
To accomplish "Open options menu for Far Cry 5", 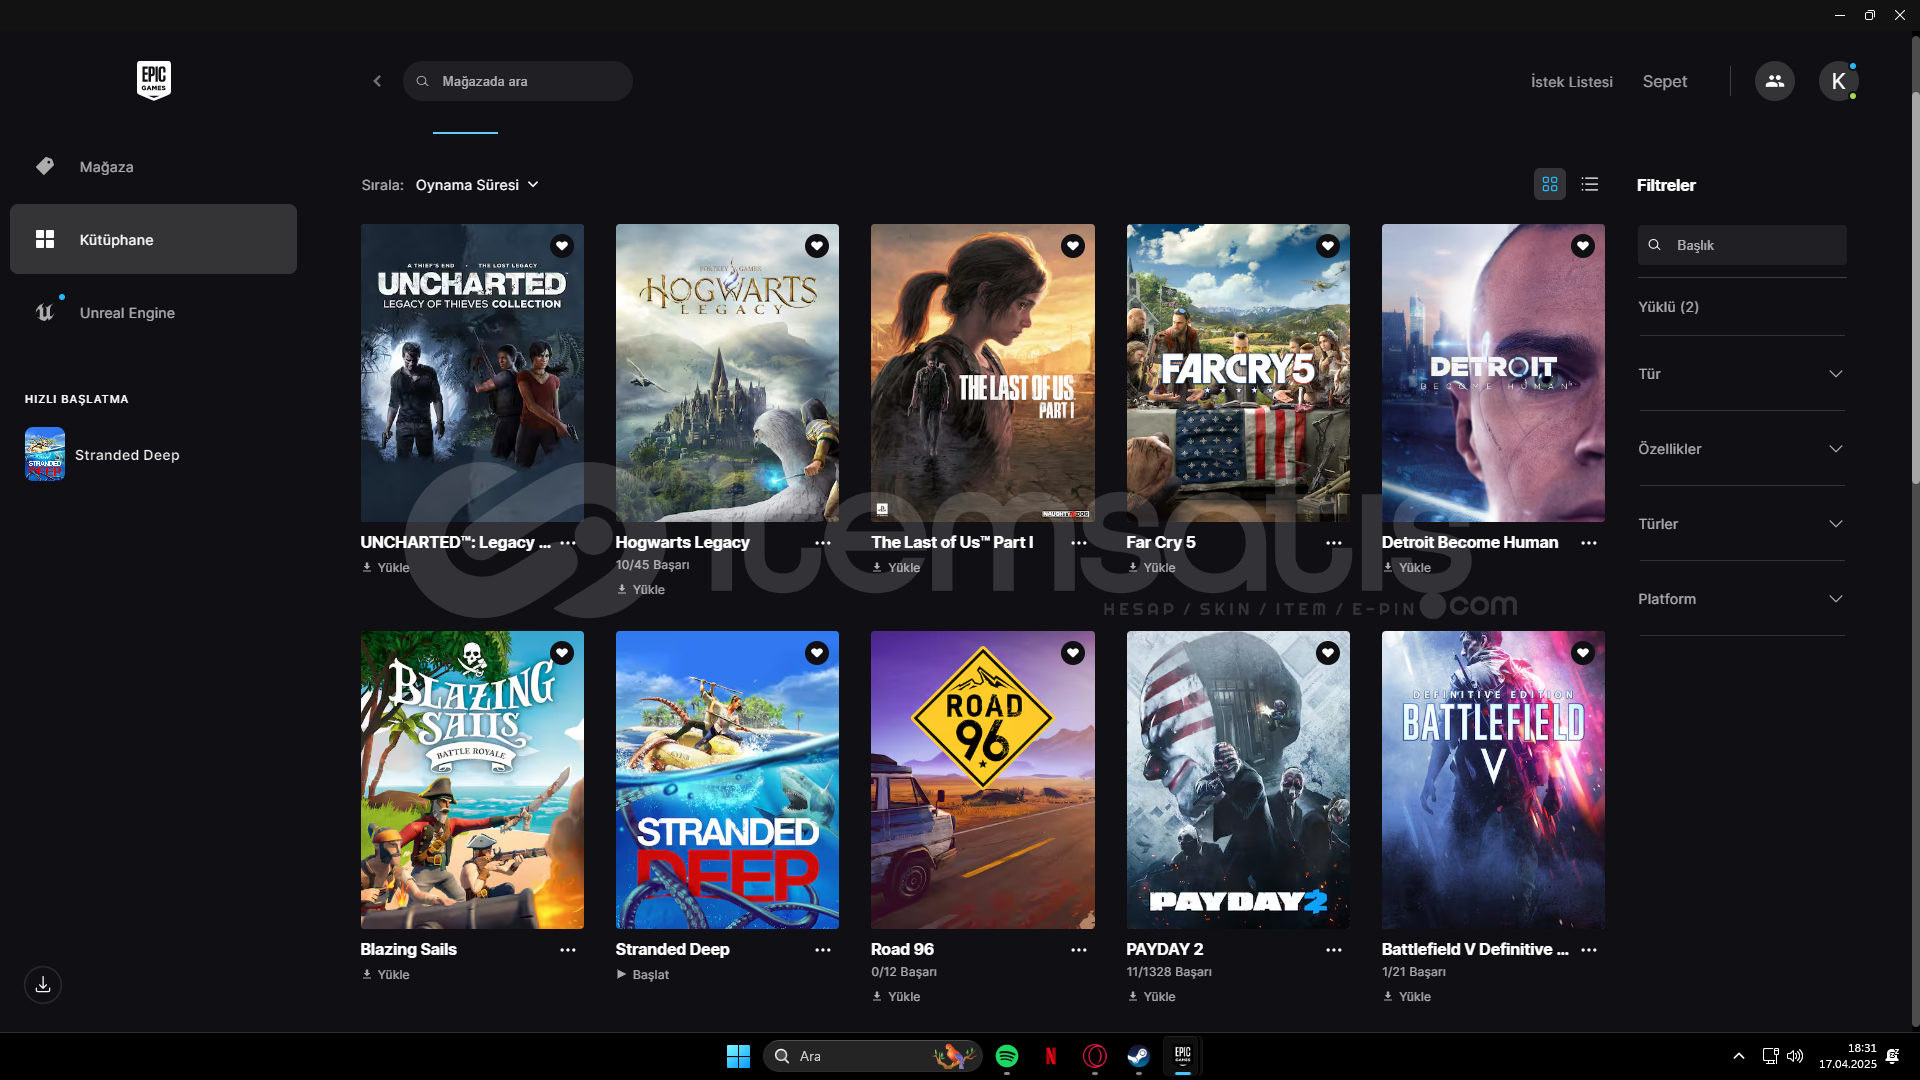I will coord(1334,543).
